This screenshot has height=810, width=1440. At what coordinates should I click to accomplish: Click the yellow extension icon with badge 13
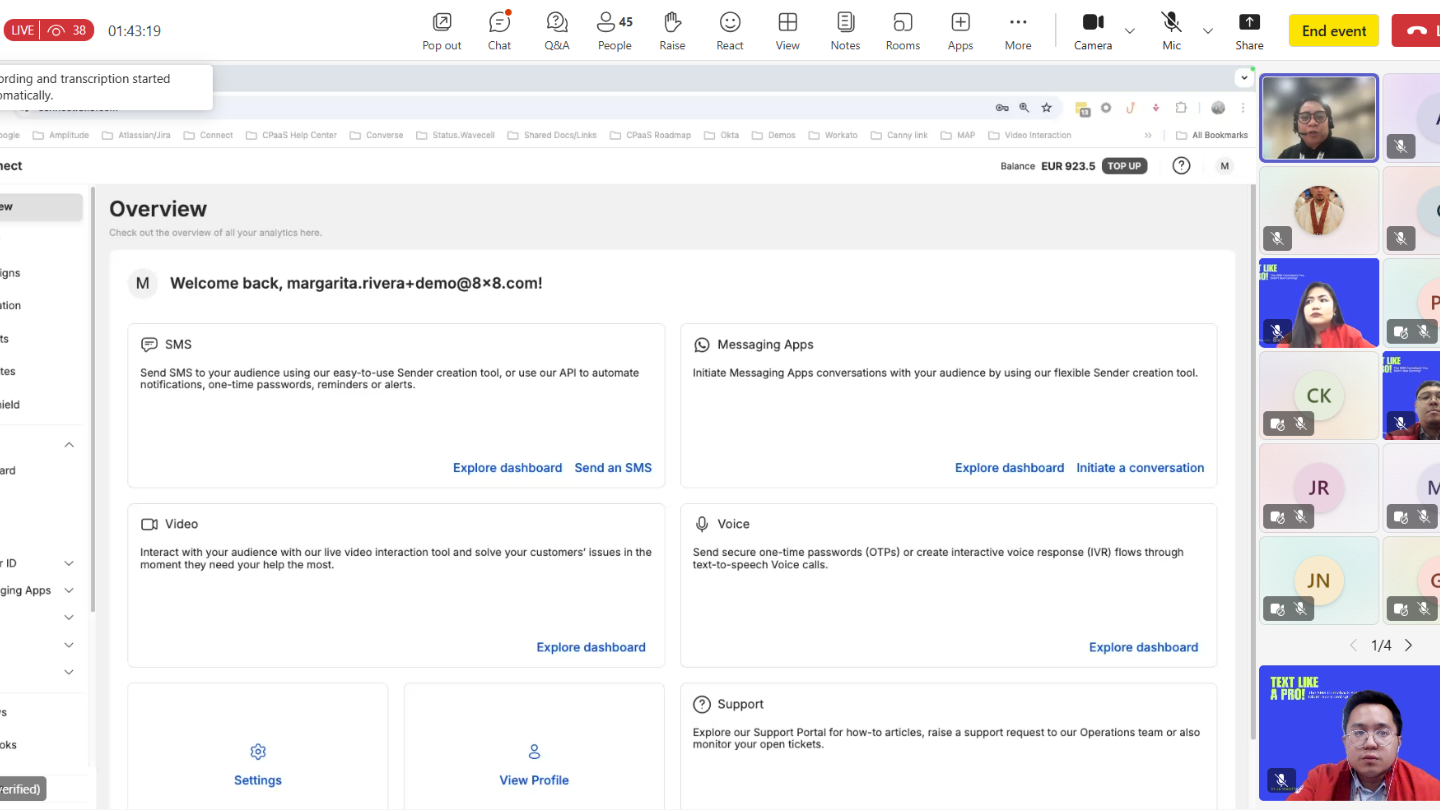click(1082, 108)
